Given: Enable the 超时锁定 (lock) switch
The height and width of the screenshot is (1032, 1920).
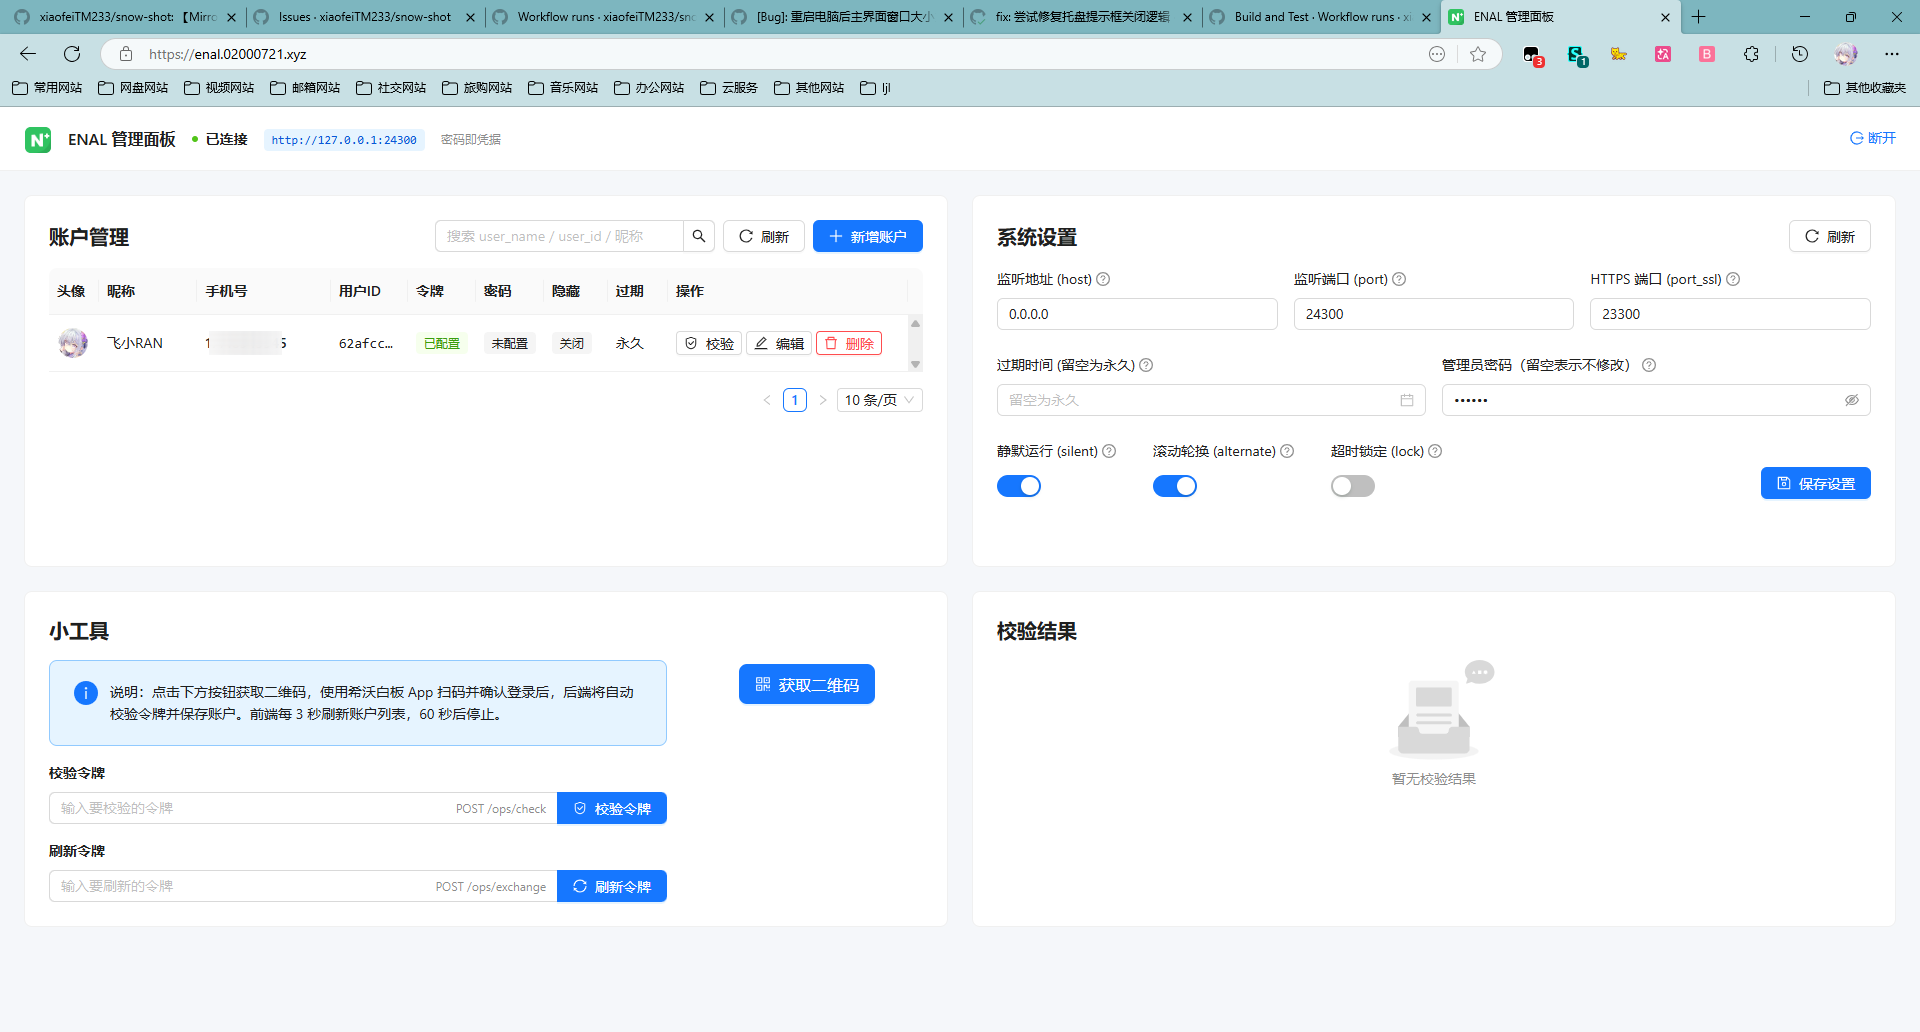Looking at the screenshot, I should click(1353, 486).
